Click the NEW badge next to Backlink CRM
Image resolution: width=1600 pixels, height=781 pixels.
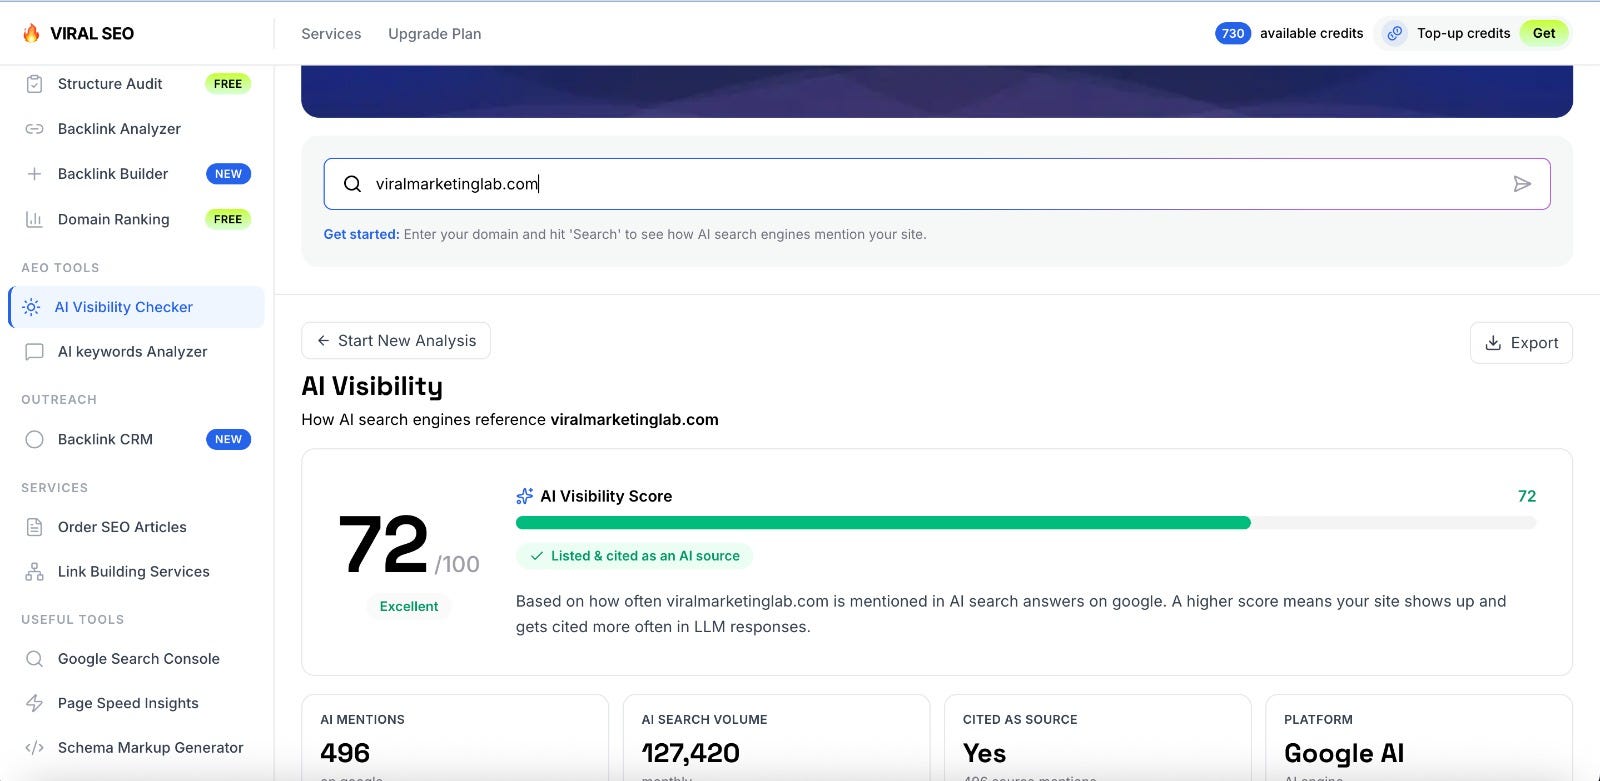tap(228, 439)
